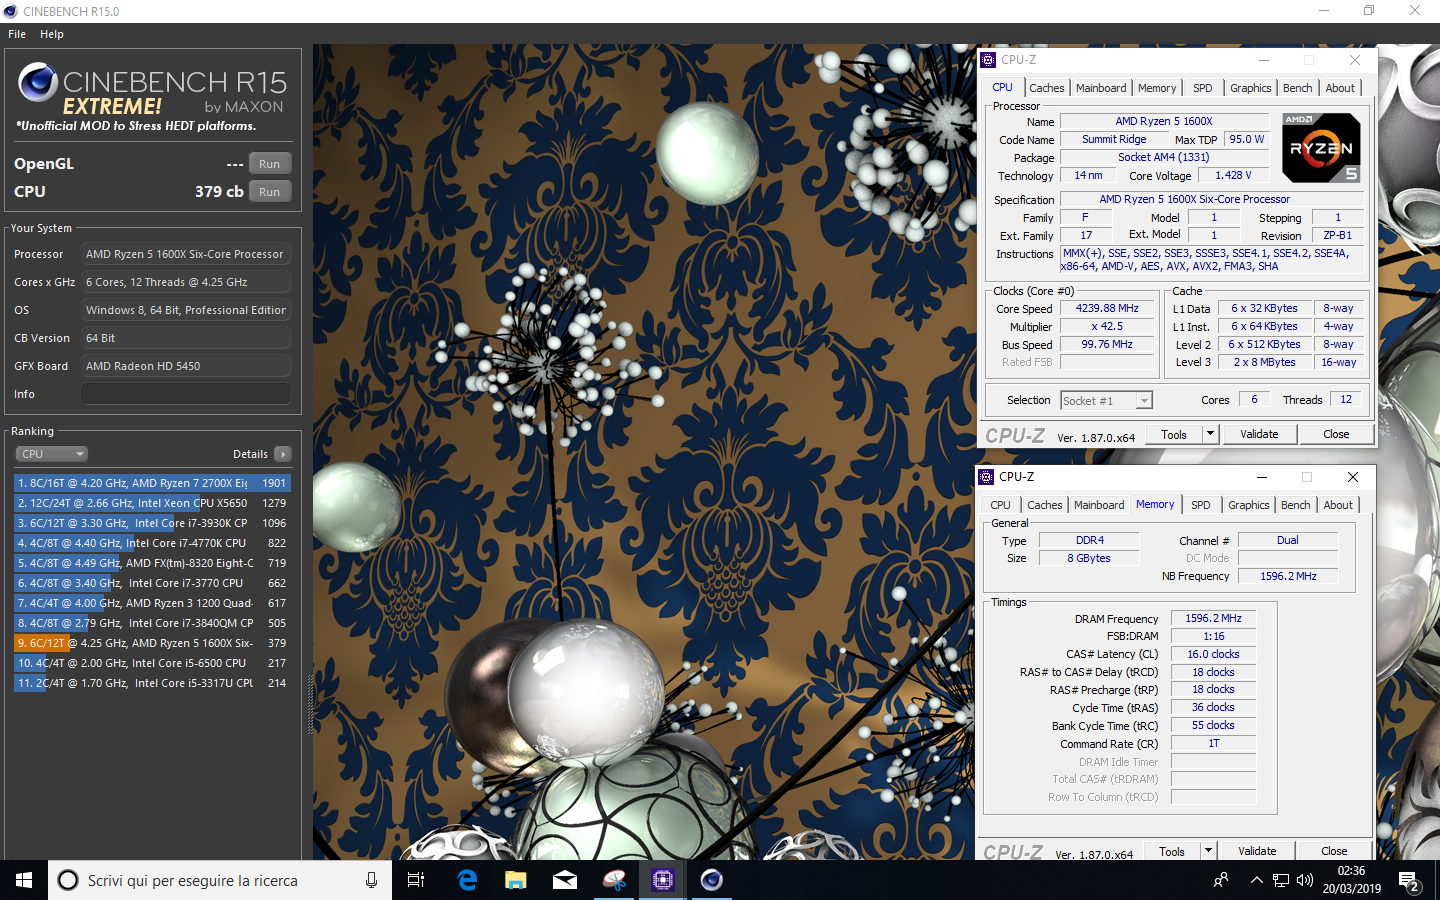The image size is (1440, 900).
Task: Open Cinebench taskbar icon
Action: click(x=711, y=880)
